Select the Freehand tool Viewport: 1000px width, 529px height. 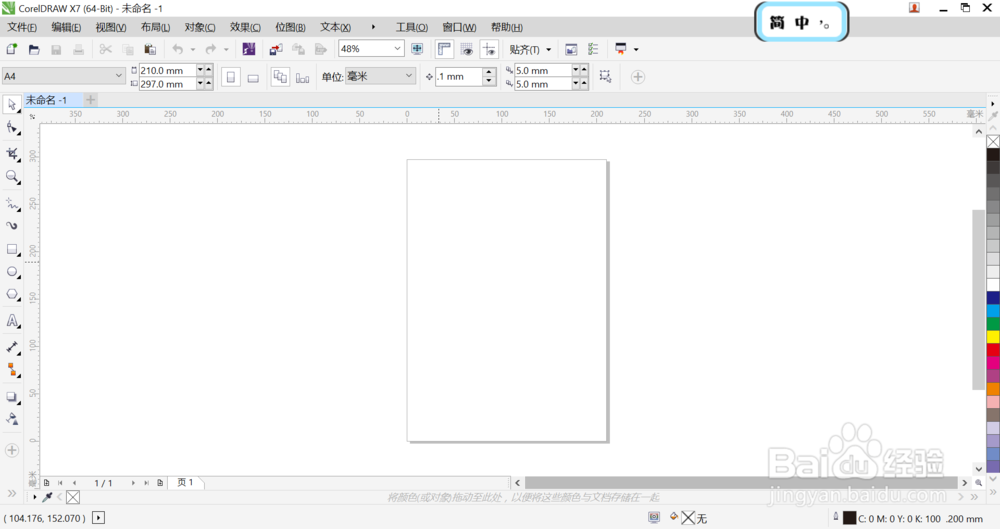(x=11, y=204)
